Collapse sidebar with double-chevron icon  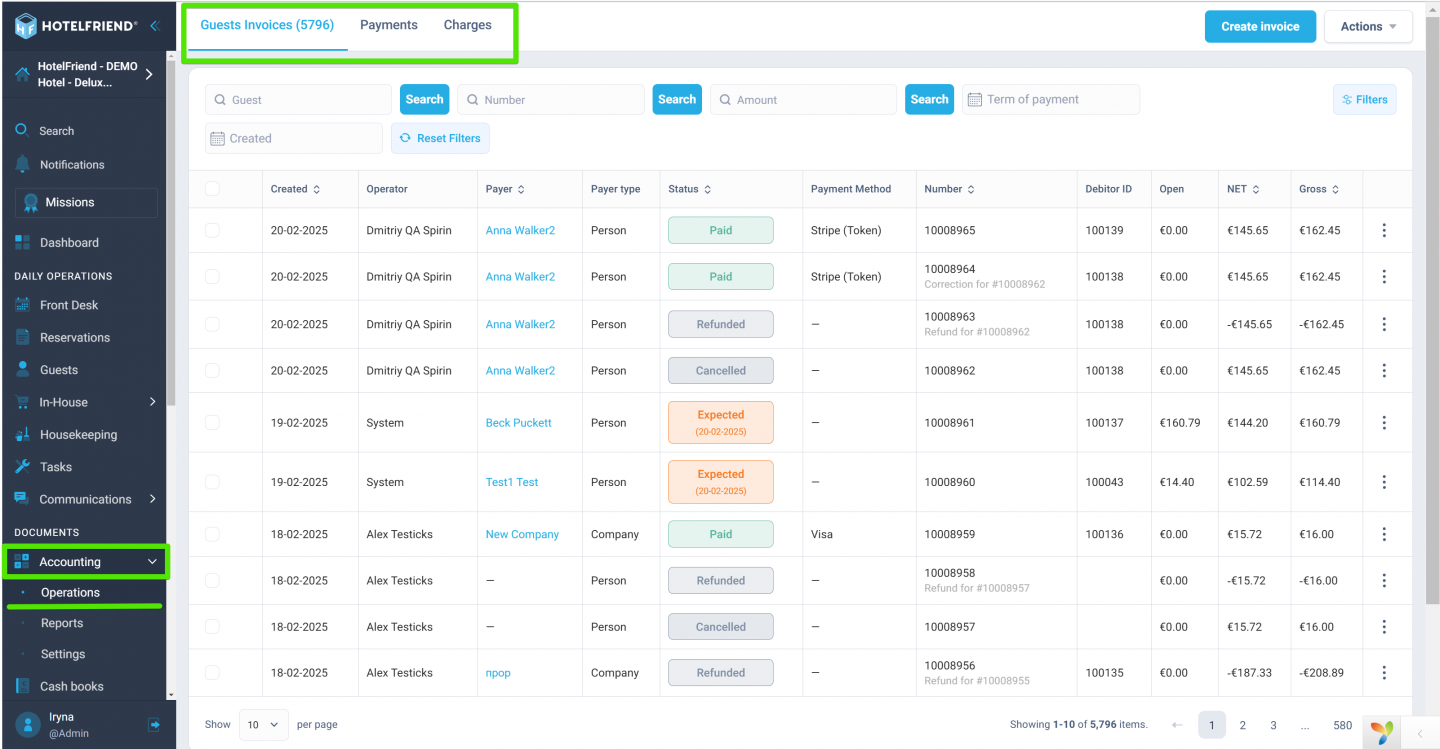click(x=154, y=26)
